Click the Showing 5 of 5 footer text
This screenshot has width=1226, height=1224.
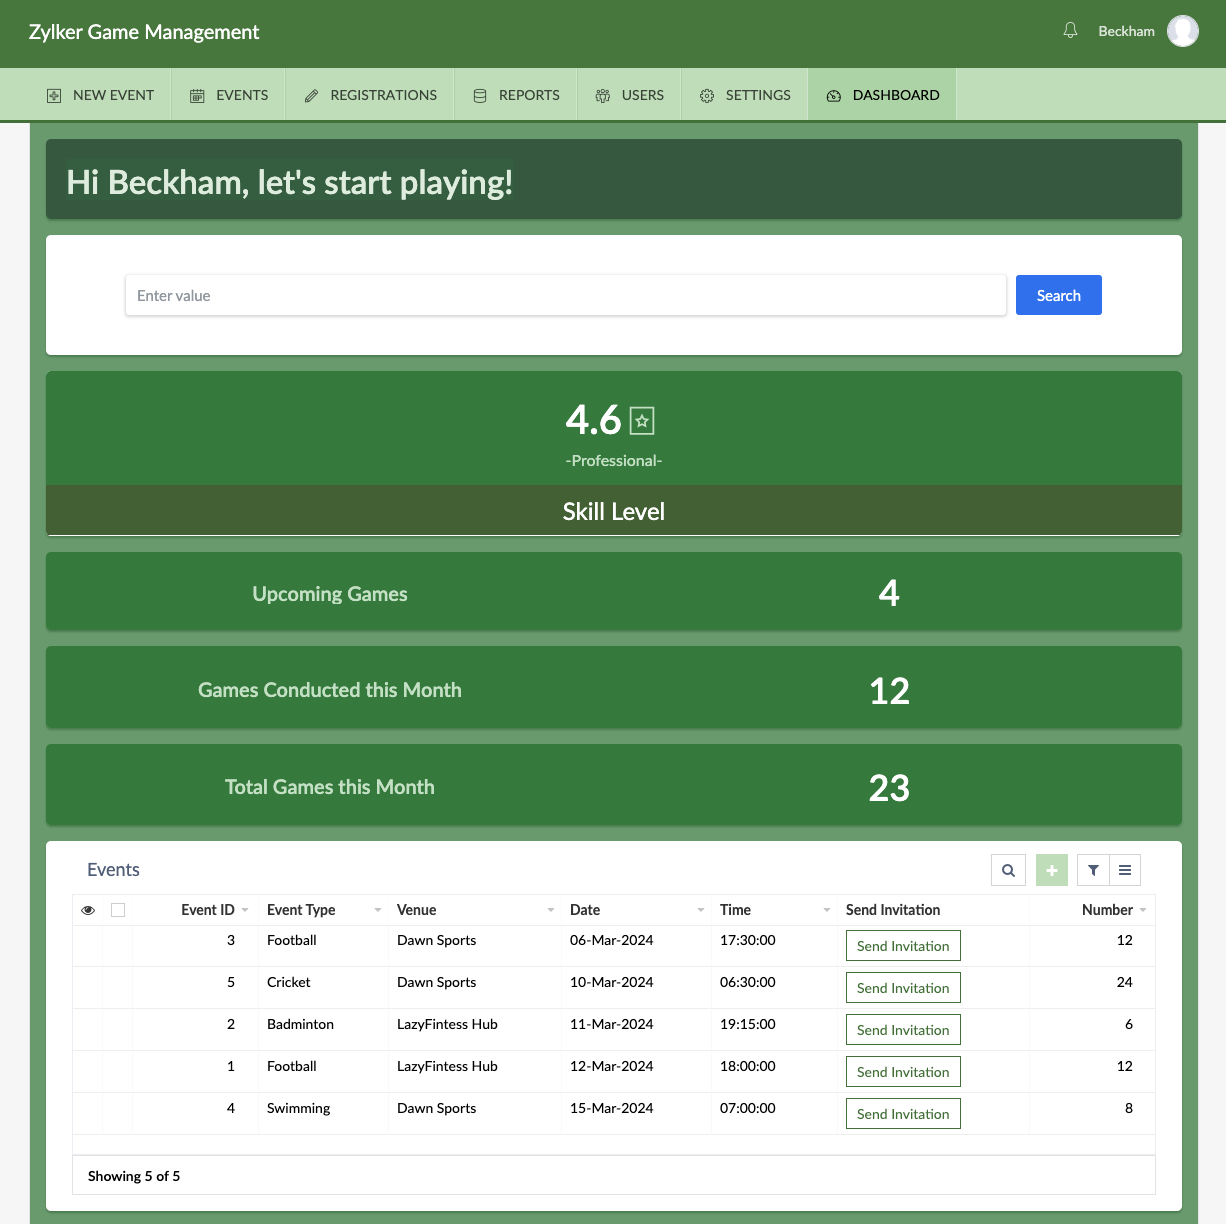(x=134, y=1176)
